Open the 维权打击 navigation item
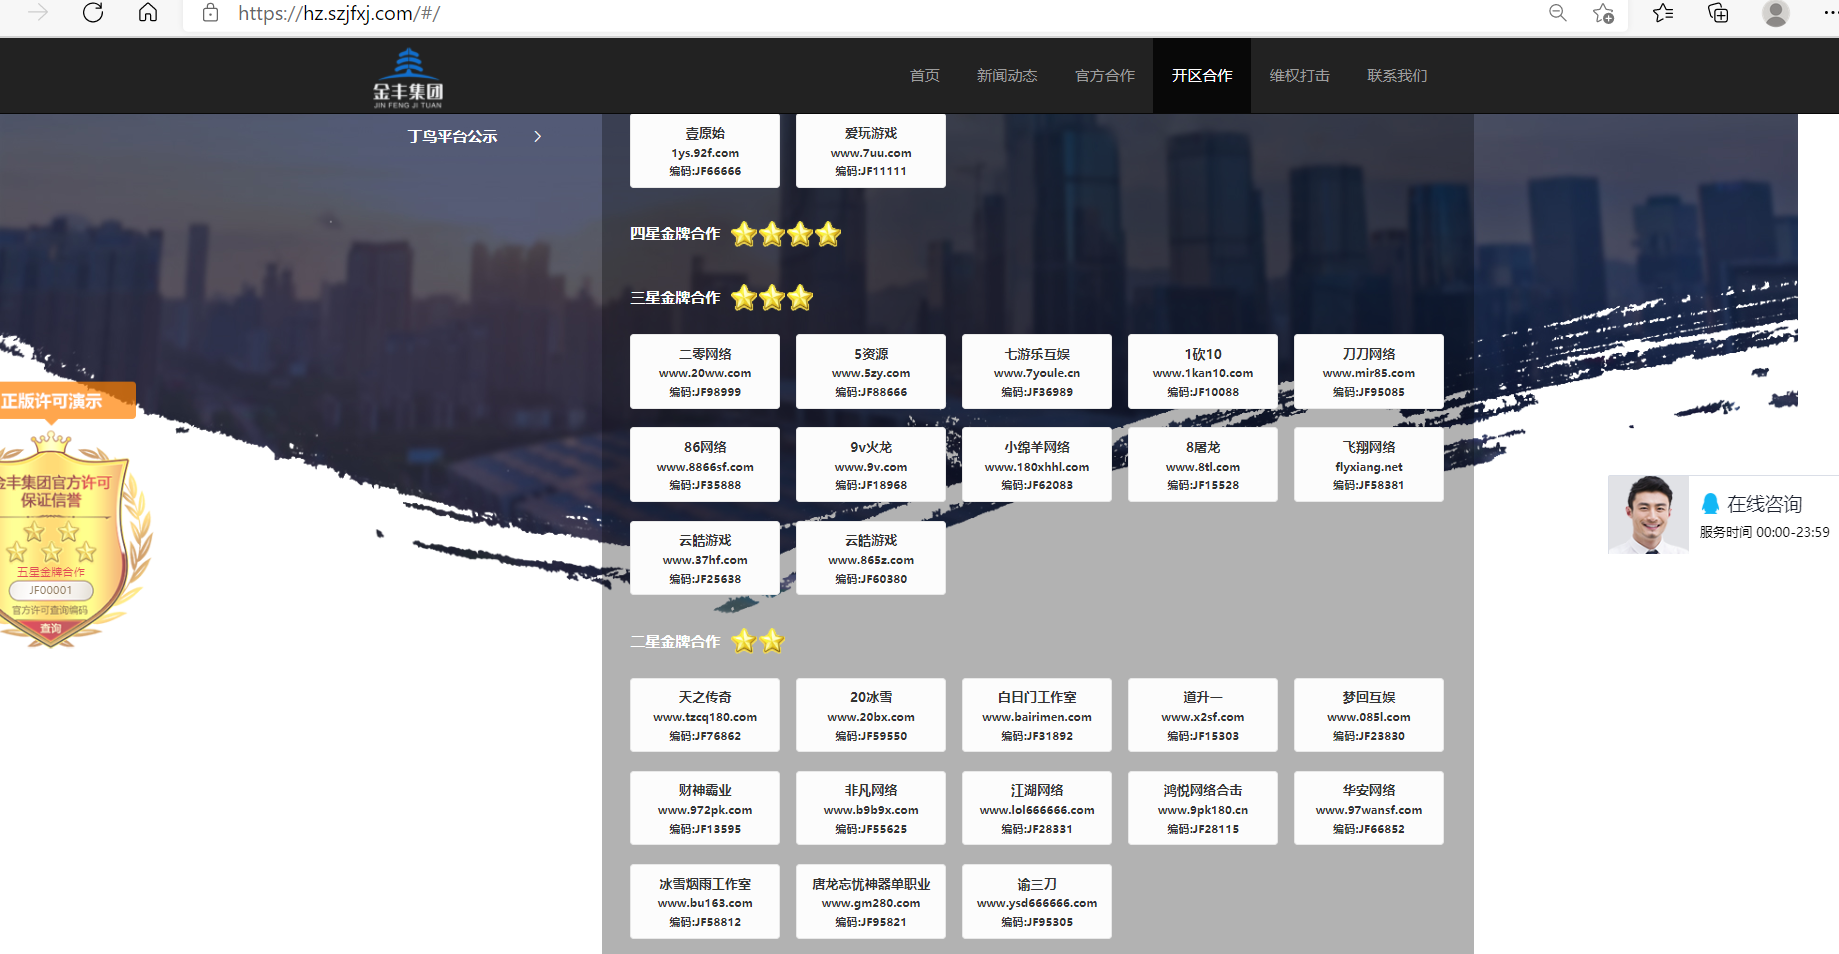Viewport: 1839px width, 954px height. coord(1299,76)
